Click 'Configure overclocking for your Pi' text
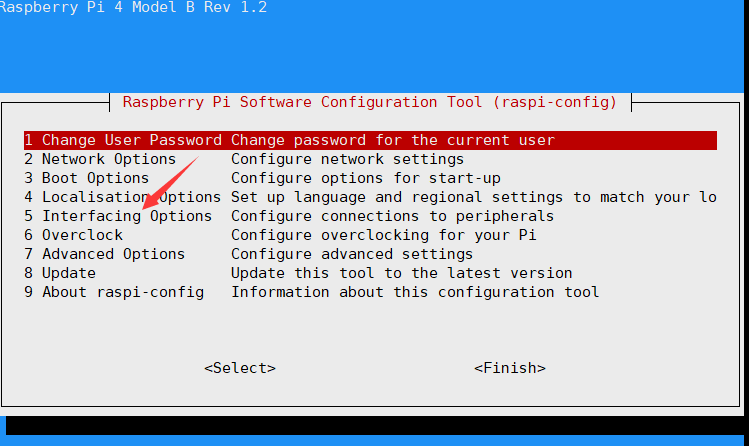The image size is (749, 446). 383,235
